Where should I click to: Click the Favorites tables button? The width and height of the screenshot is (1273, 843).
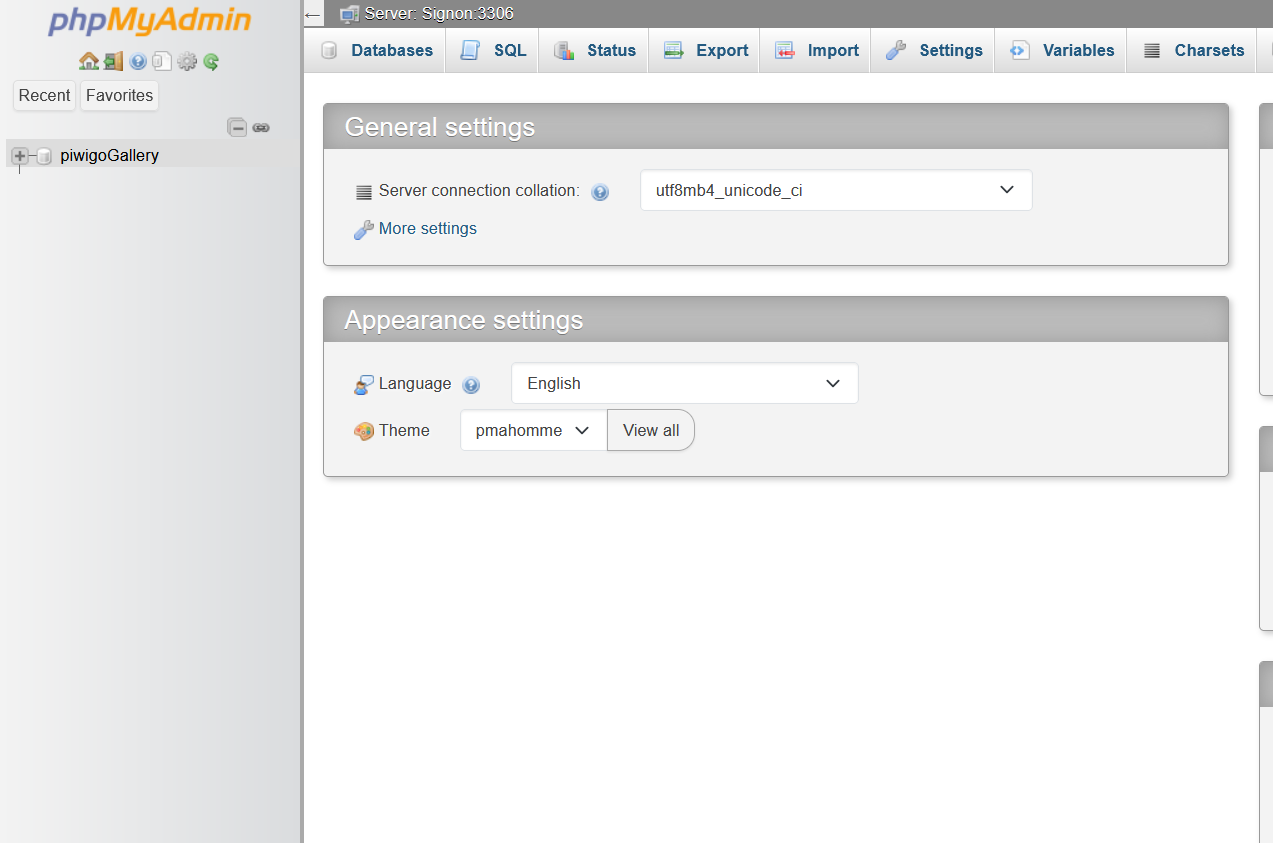point(120,95)
